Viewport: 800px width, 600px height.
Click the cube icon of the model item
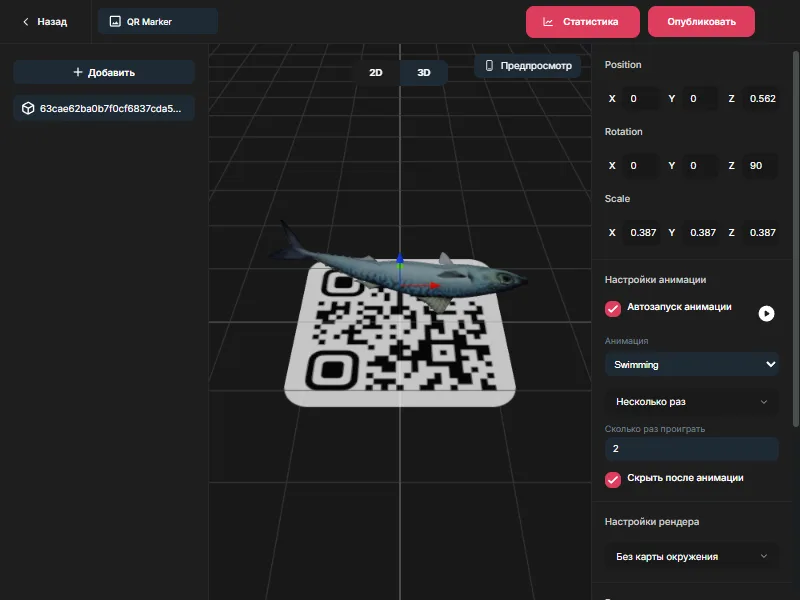[x=28, y=108]
